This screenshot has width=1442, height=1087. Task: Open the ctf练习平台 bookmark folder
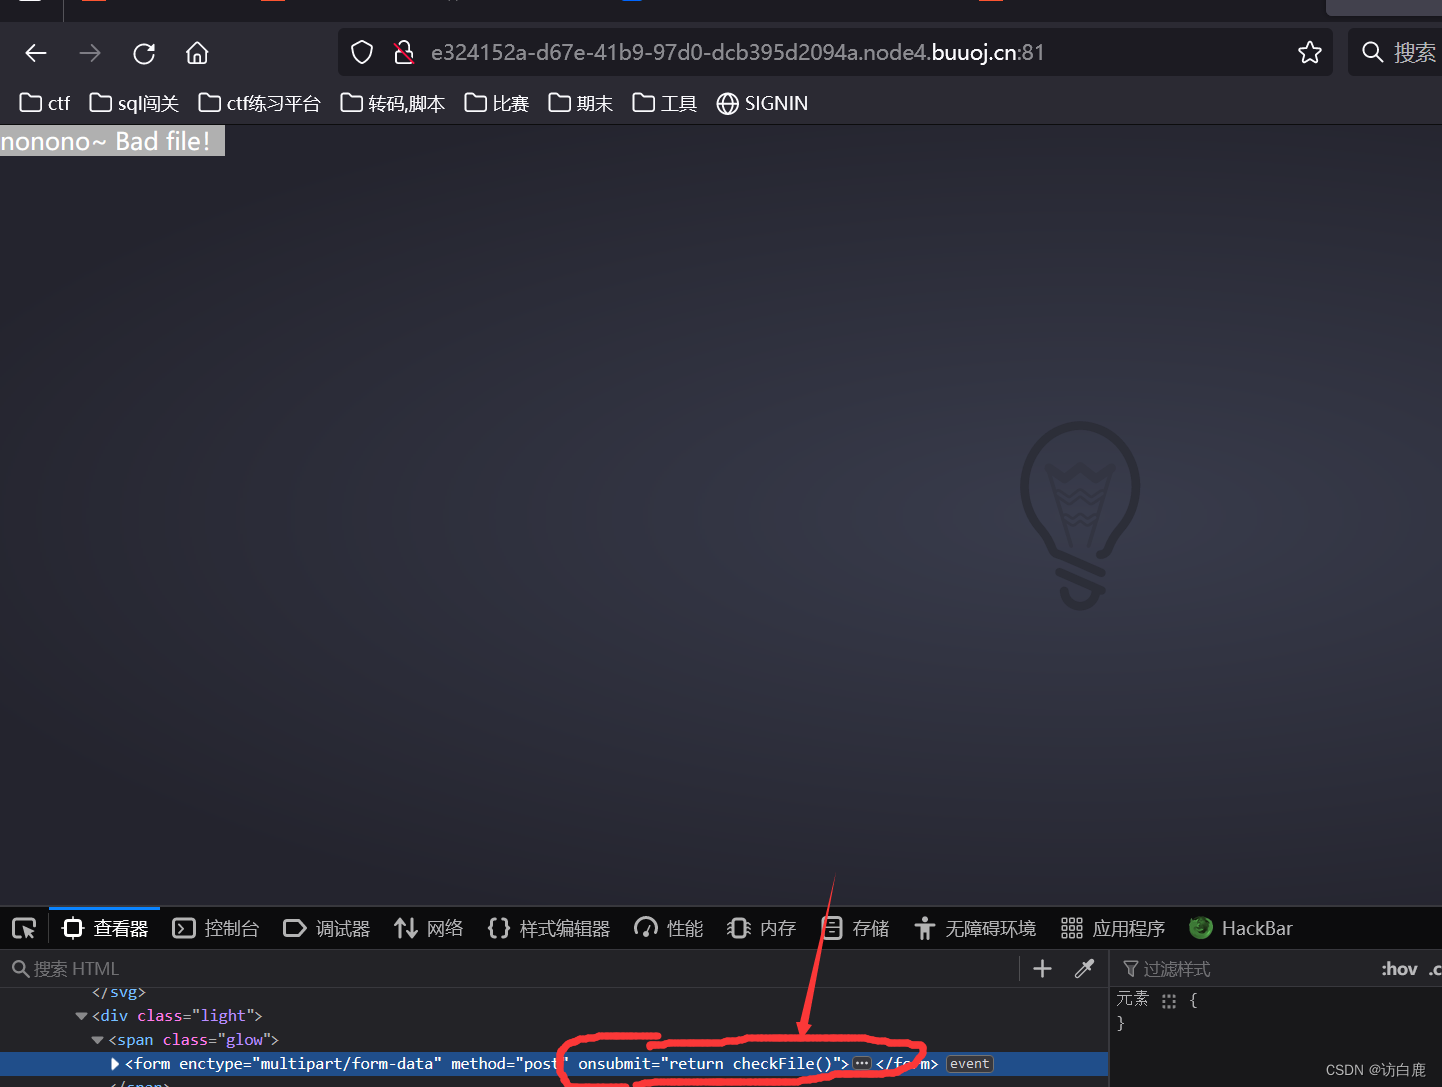[260, 103]
